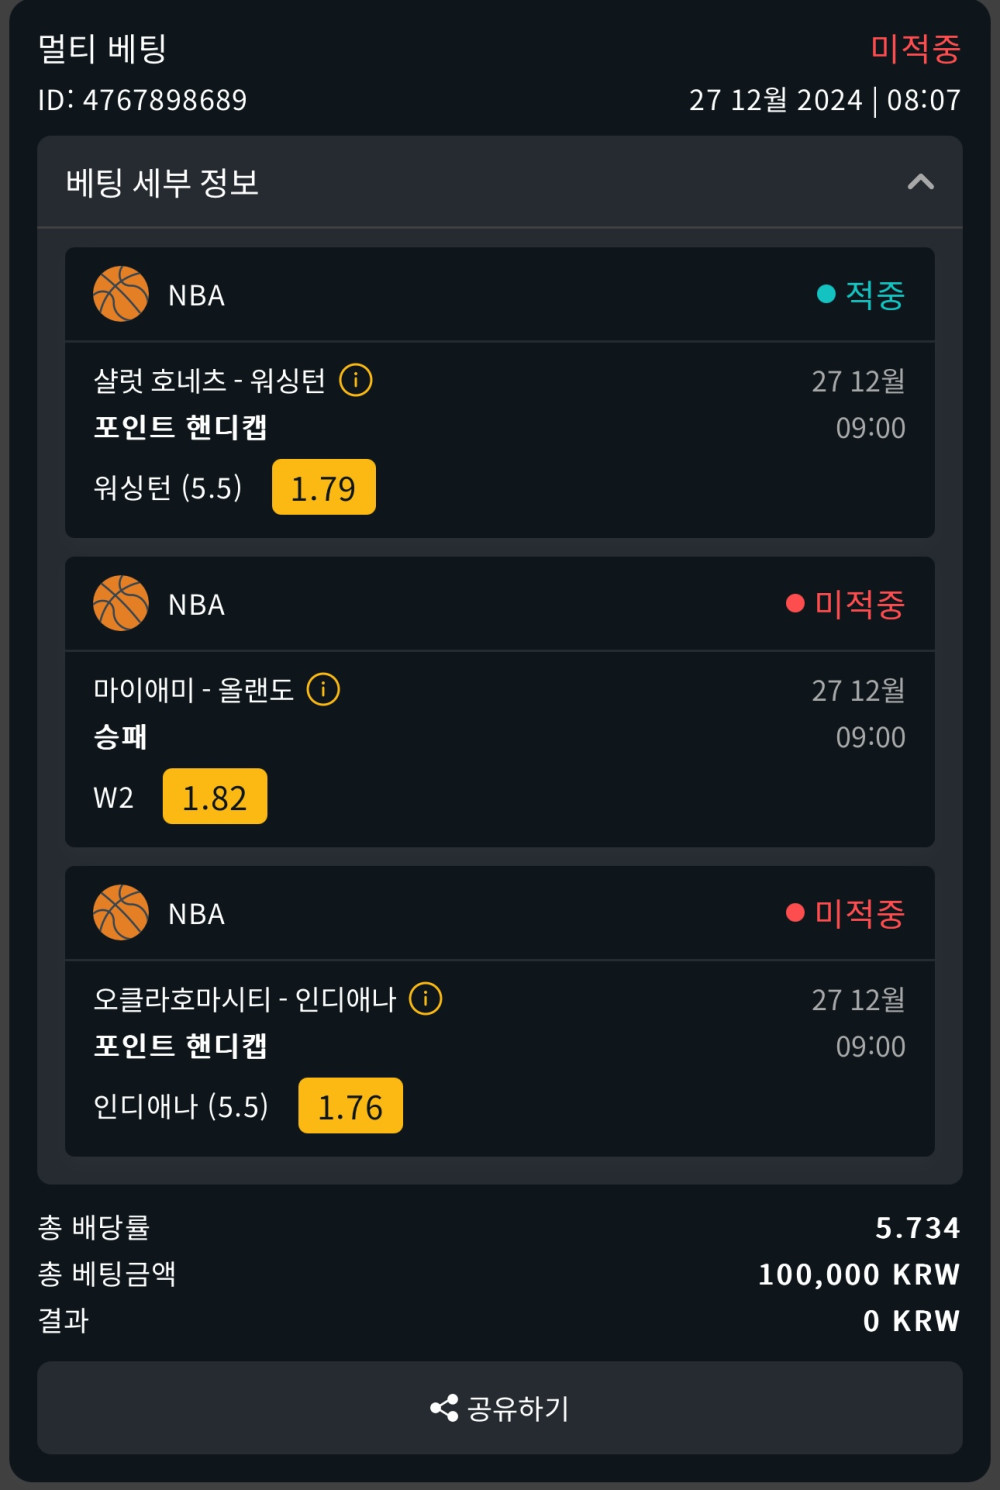The width and height of the screenshot is (1000, 1490).
Task: Click the 총 배당률 value 5.734
Action: click(917, 1227)
